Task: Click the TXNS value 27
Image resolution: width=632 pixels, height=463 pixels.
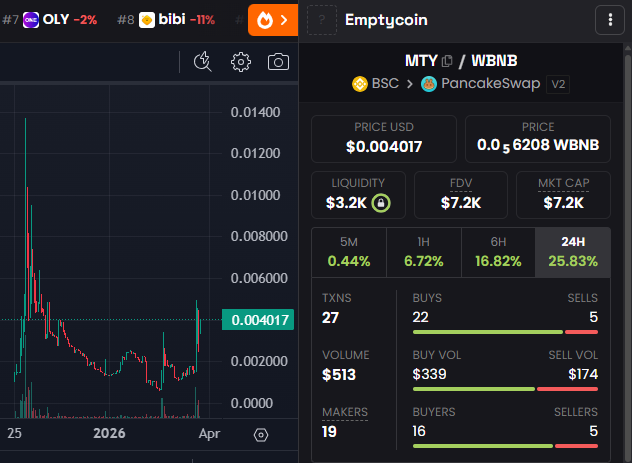Action: tap(330, 318)
